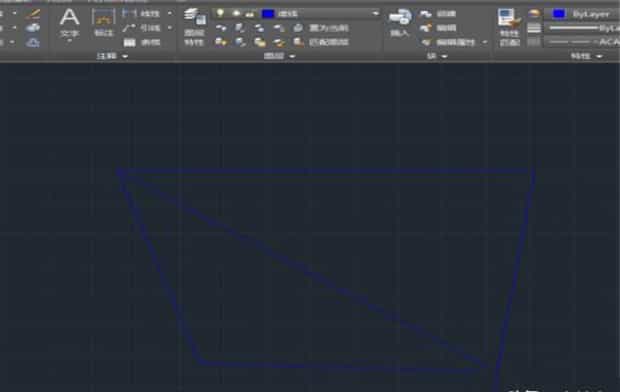This screenshot has height=392, width=620.
Task: Open the 编辑属性 dropdown arrow
Action: (x=485, y=42)
